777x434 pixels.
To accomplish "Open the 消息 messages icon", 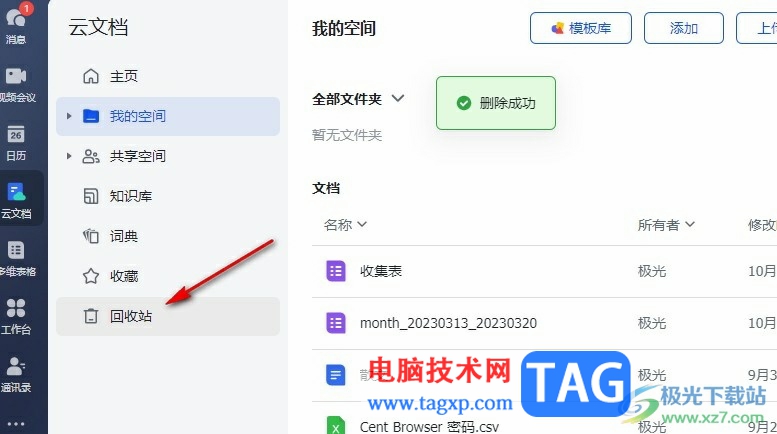I will coord(15,24).
